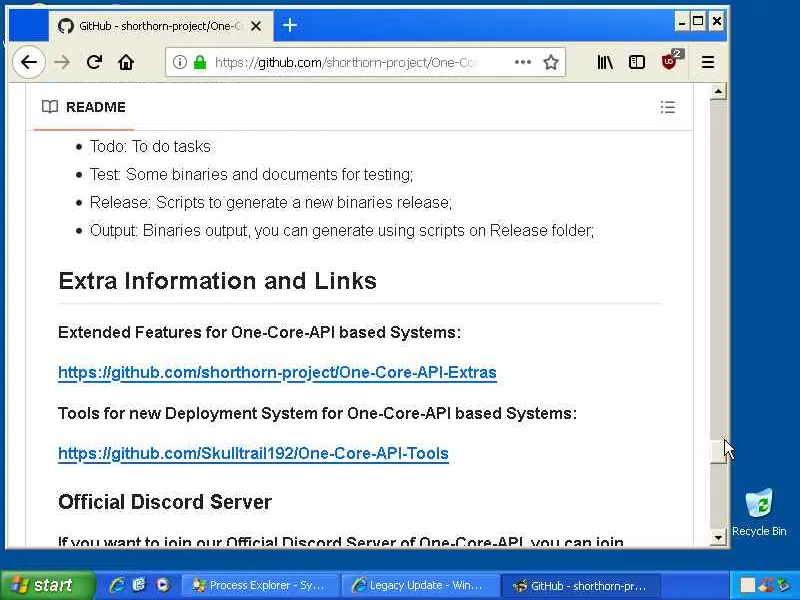800x600 pixels.
Task: Open the Firefox home page
Action: pyautogui.click(x=126, y=62)
